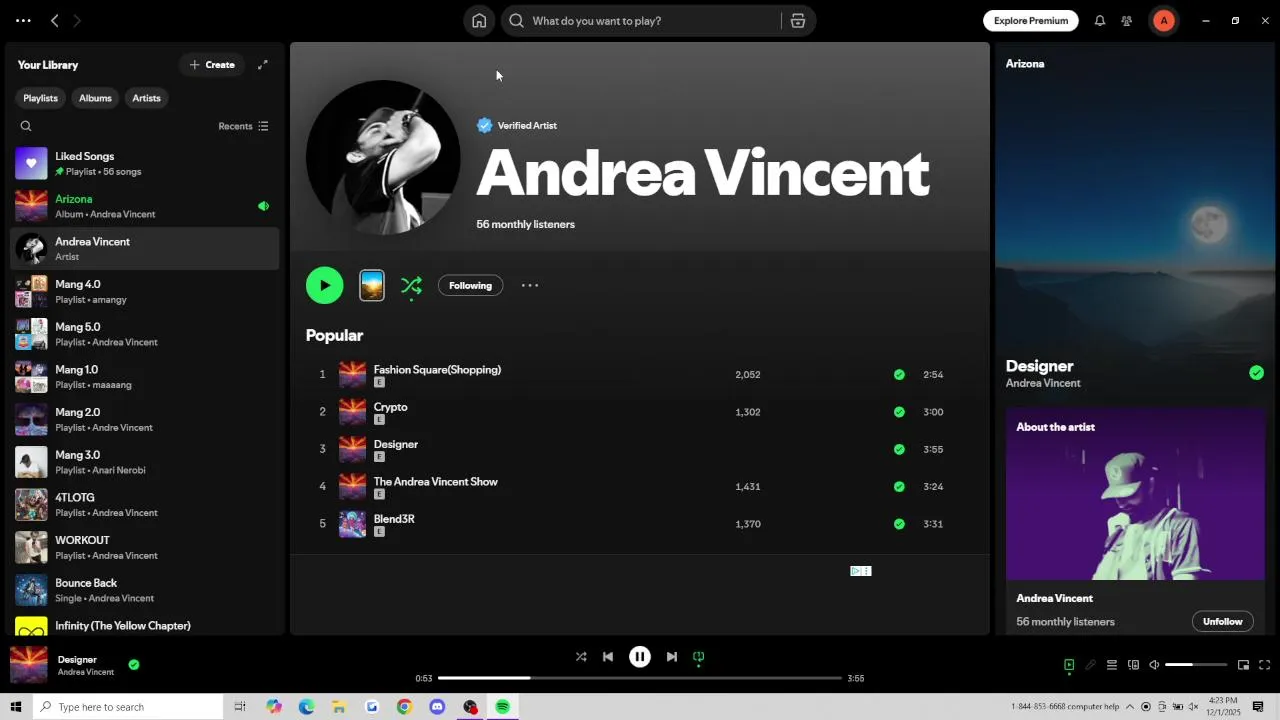Viewport: 1280px width, 720px height.
Task: Toggle repeat mode in player bar
Action: (699, 657)
